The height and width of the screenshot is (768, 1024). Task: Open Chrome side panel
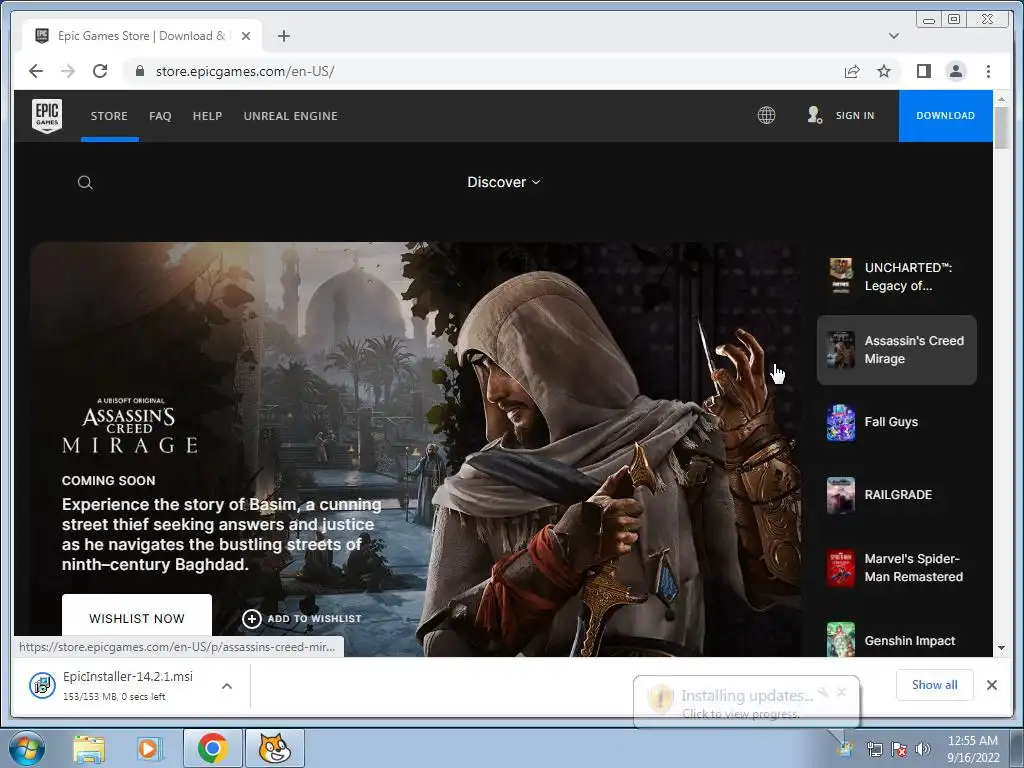(x=923, y=71)
